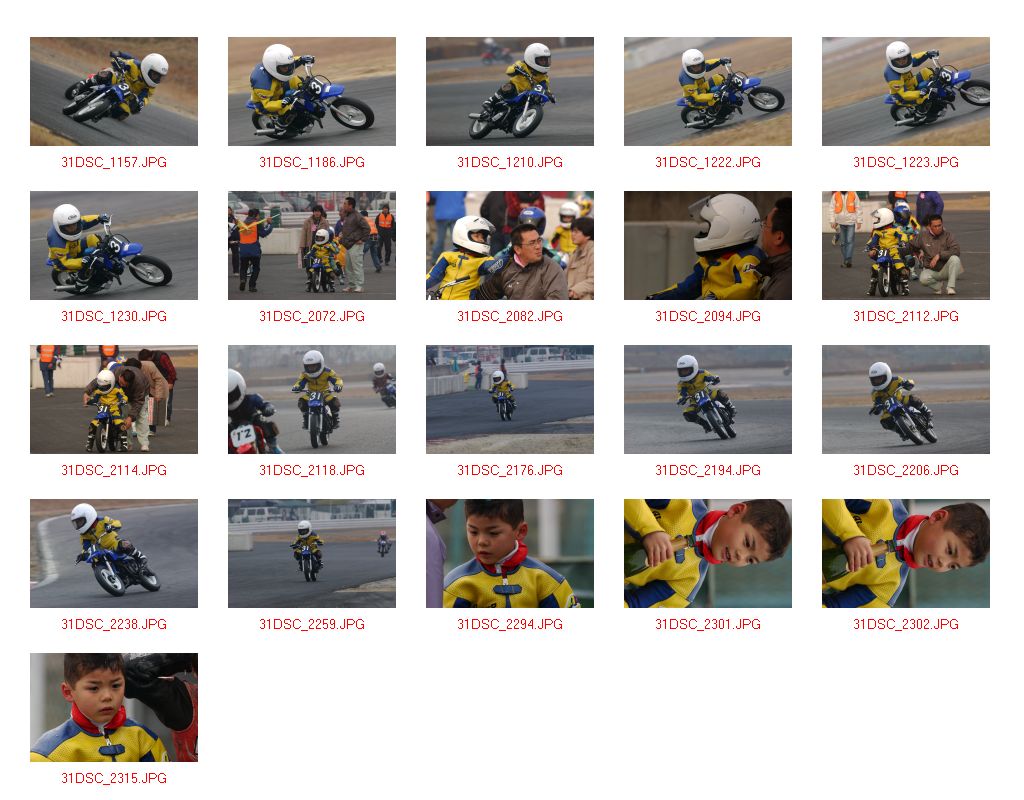Follow the 31DSC_2206.JPG caption link

coord(906,471)
